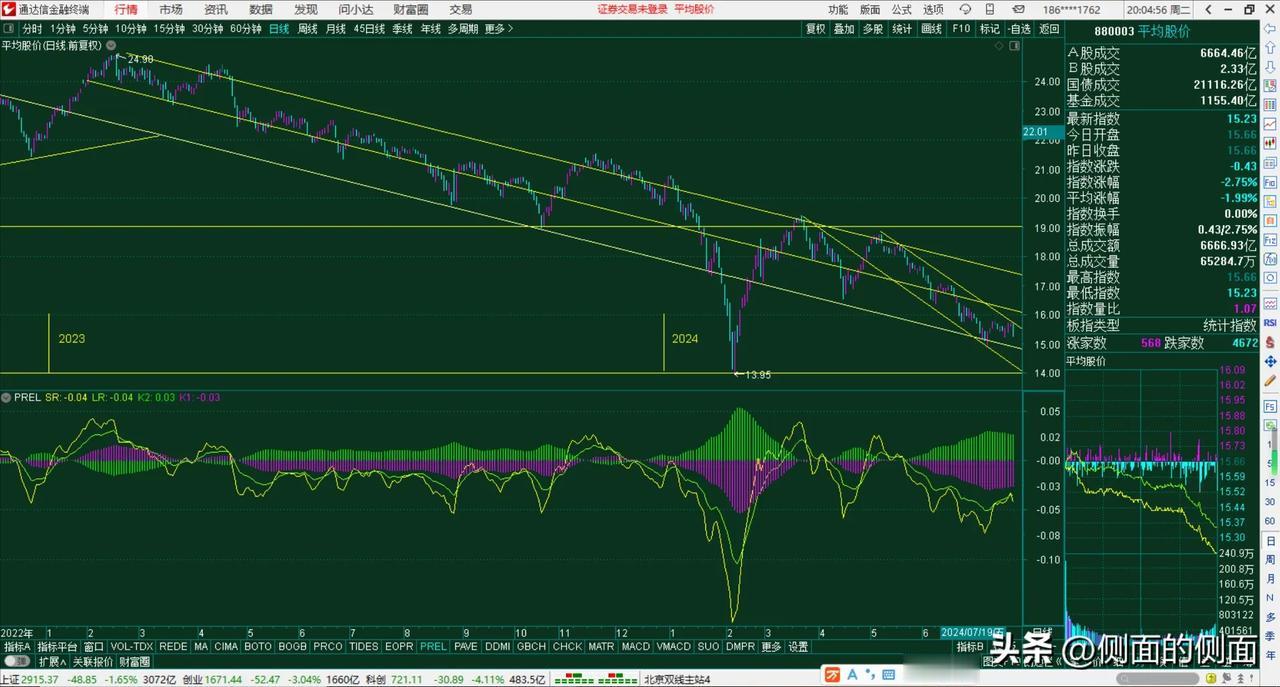The height and width of the screenshot is (687, 1280).
Task: Select the BOTO indicator tab
Action: click(x=258, y=647)
